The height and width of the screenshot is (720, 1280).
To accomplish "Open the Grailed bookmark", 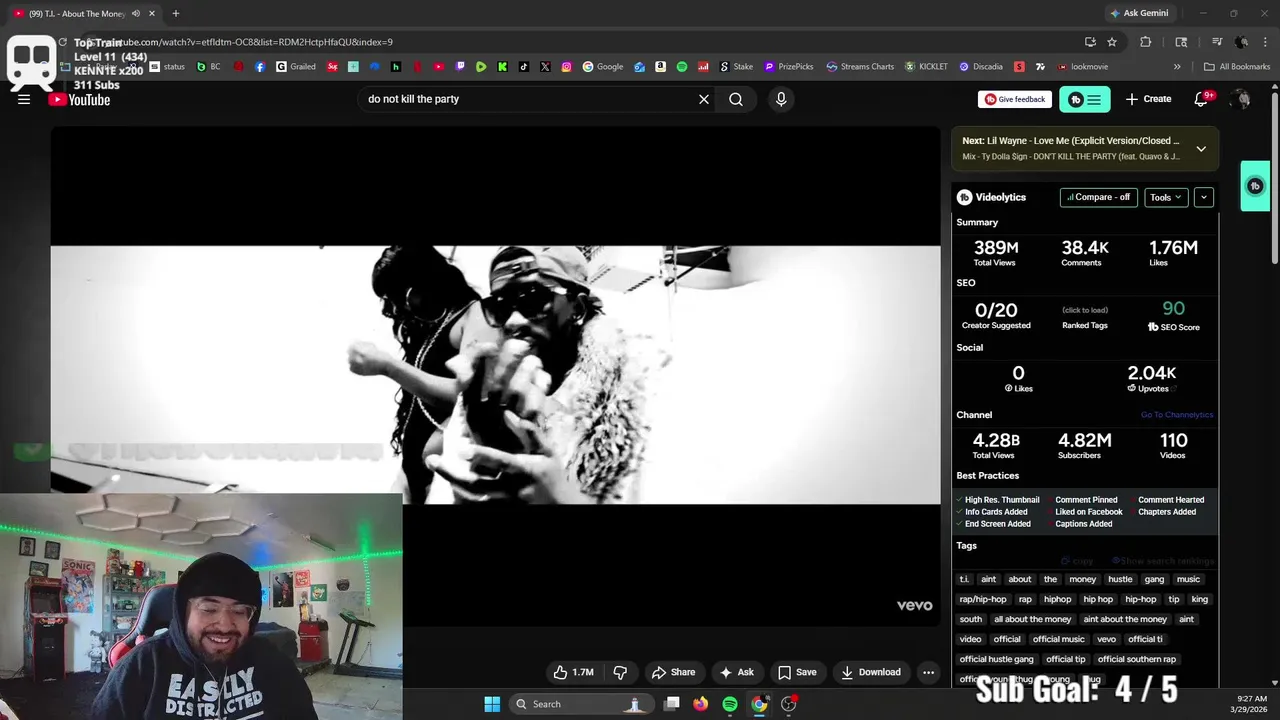I will 296,67.
